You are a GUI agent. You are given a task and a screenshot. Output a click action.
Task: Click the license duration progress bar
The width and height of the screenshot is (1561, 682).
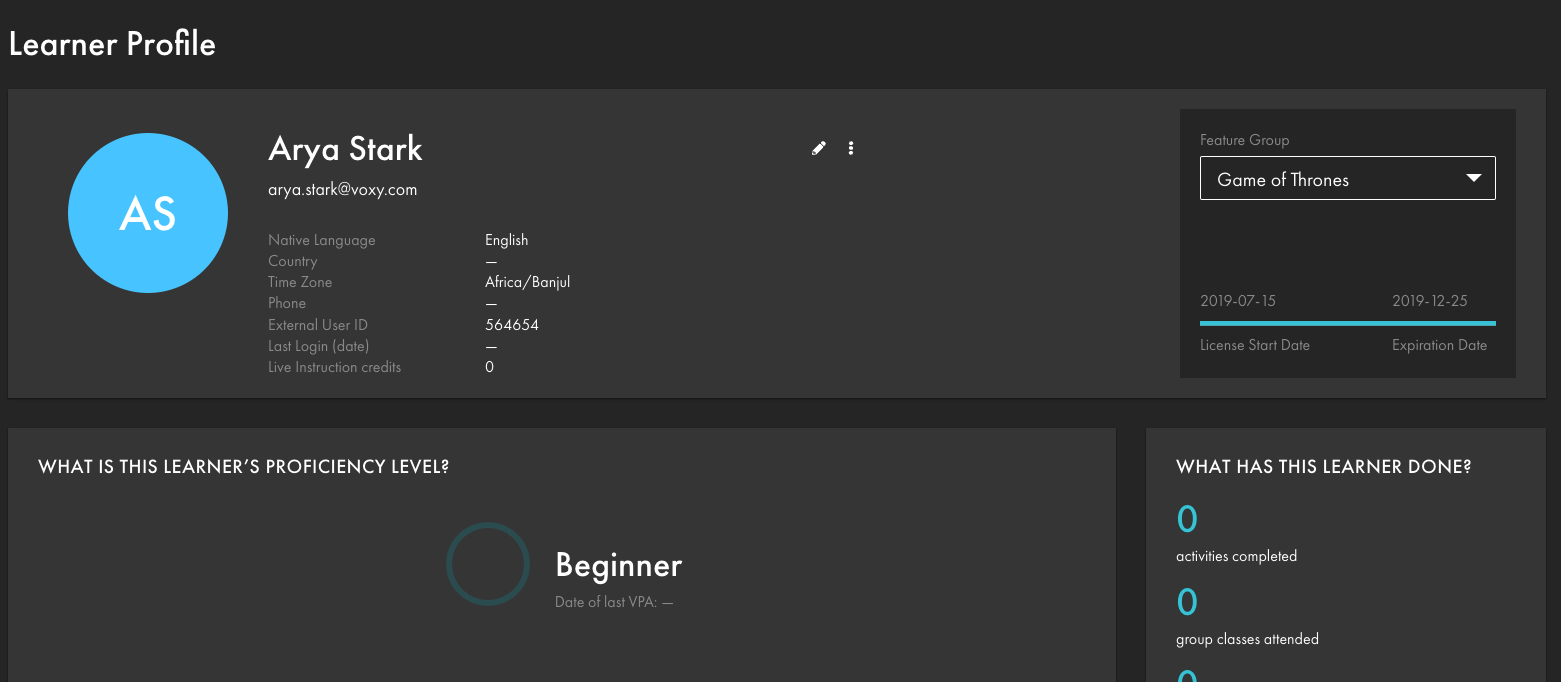tap(1347, 322)
